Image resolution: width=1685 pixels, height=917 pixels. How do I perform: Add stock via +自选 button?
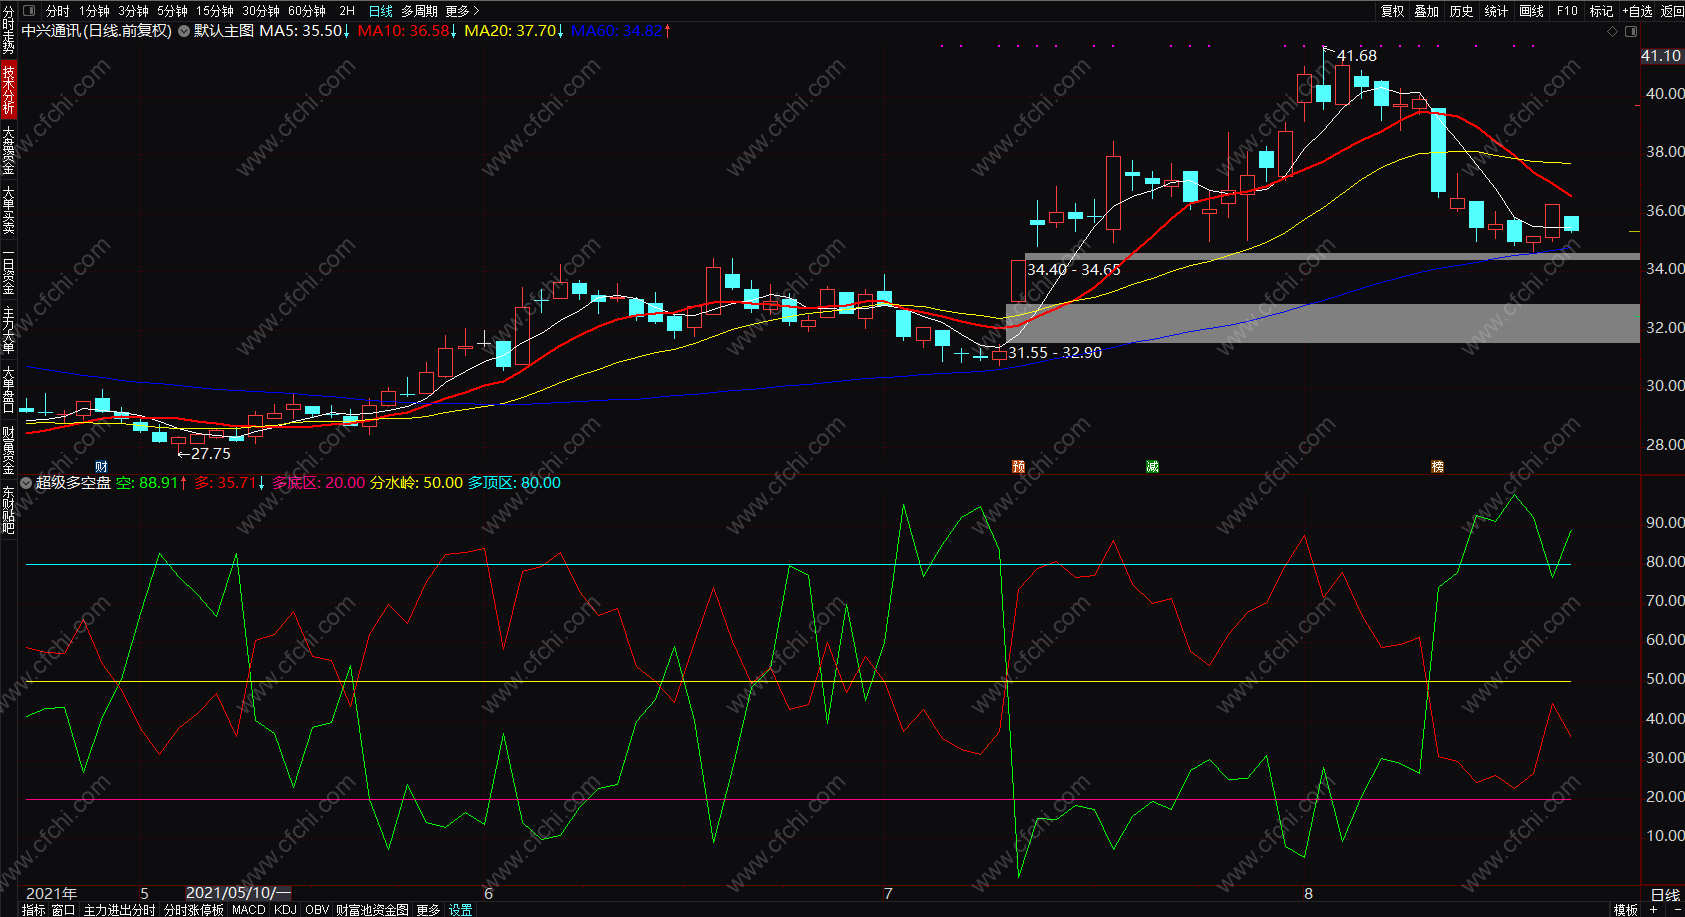point(1638,11)
